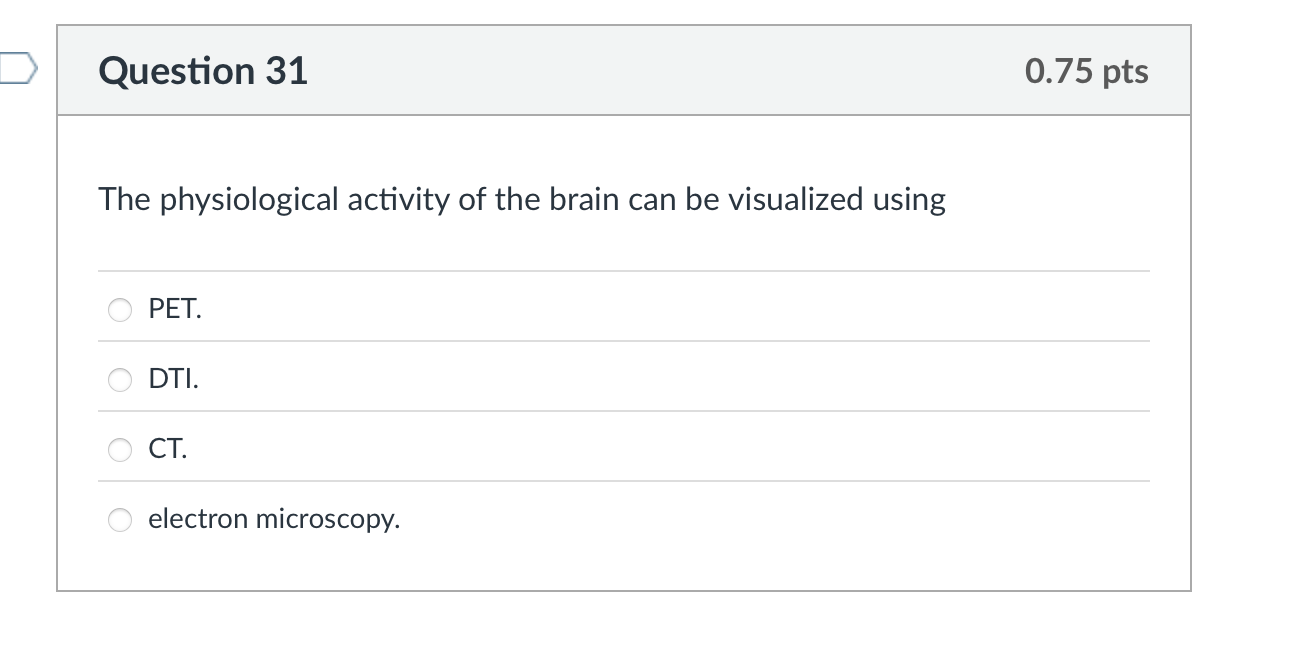Click the 0.75 pts label

click(x=1085, y=70)
